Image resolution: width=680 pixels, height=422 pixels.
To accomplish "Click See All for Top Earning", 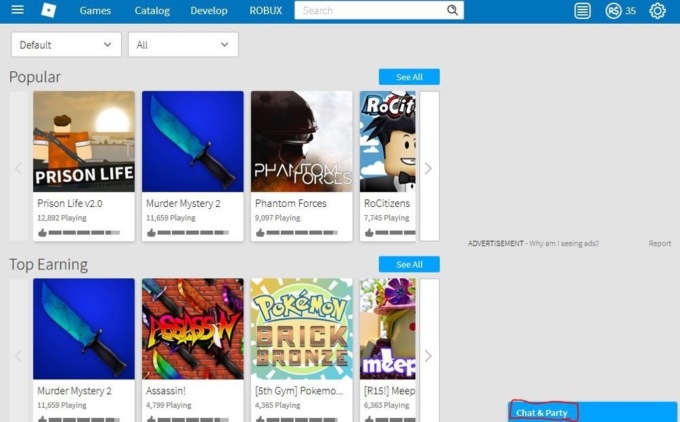I will coord(409,264).
